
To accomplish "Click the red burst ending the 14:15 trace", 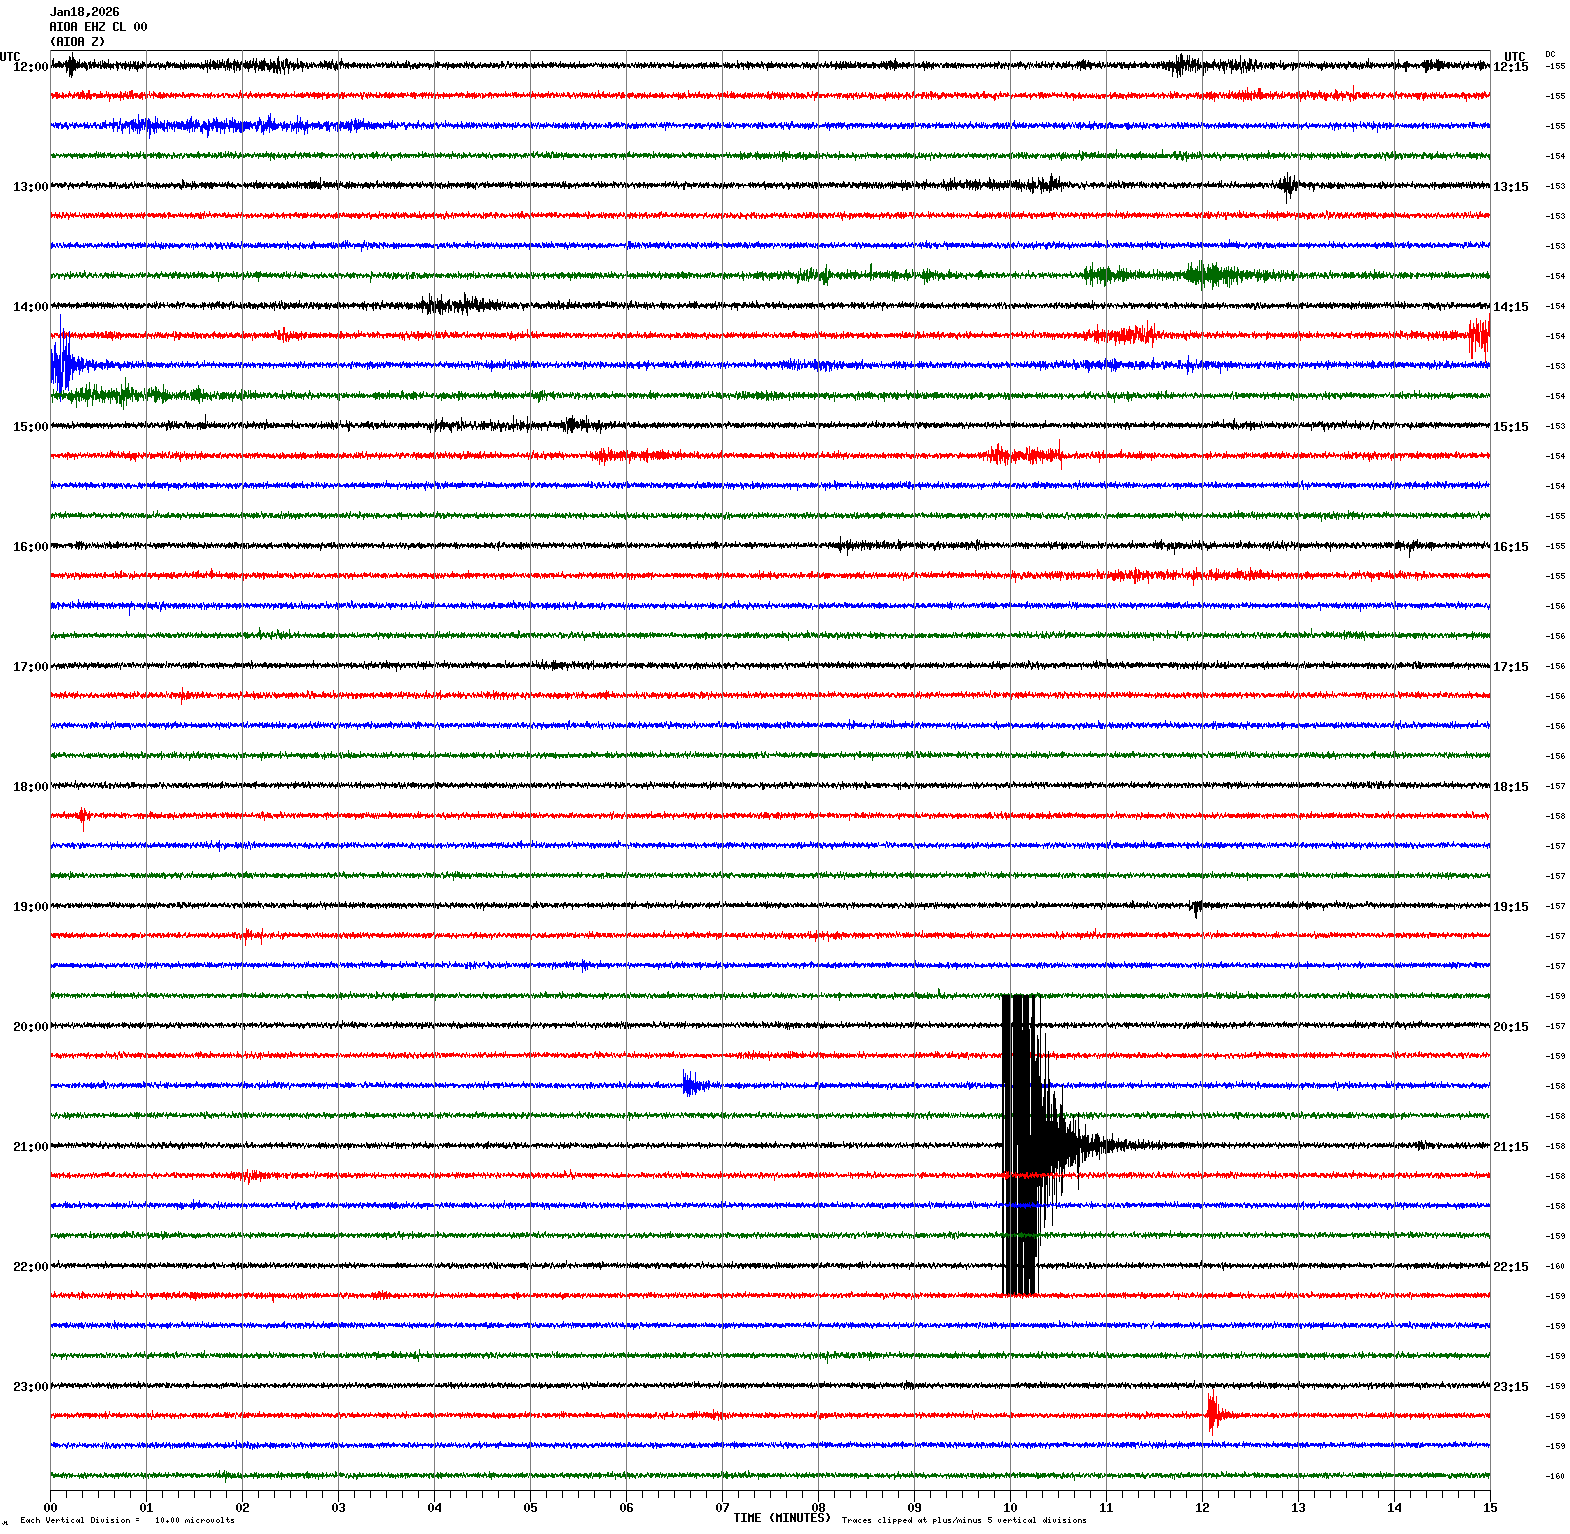I will point(1478,336).
